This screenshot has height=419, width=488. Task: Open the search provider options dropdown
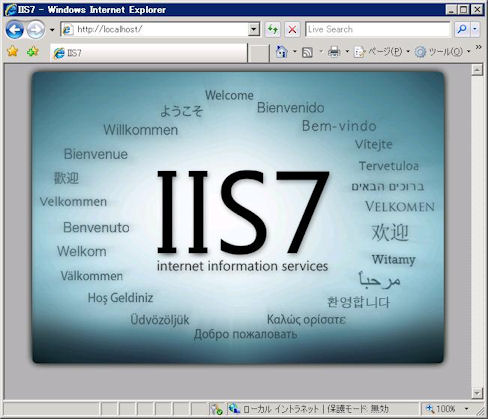point(475,29)
